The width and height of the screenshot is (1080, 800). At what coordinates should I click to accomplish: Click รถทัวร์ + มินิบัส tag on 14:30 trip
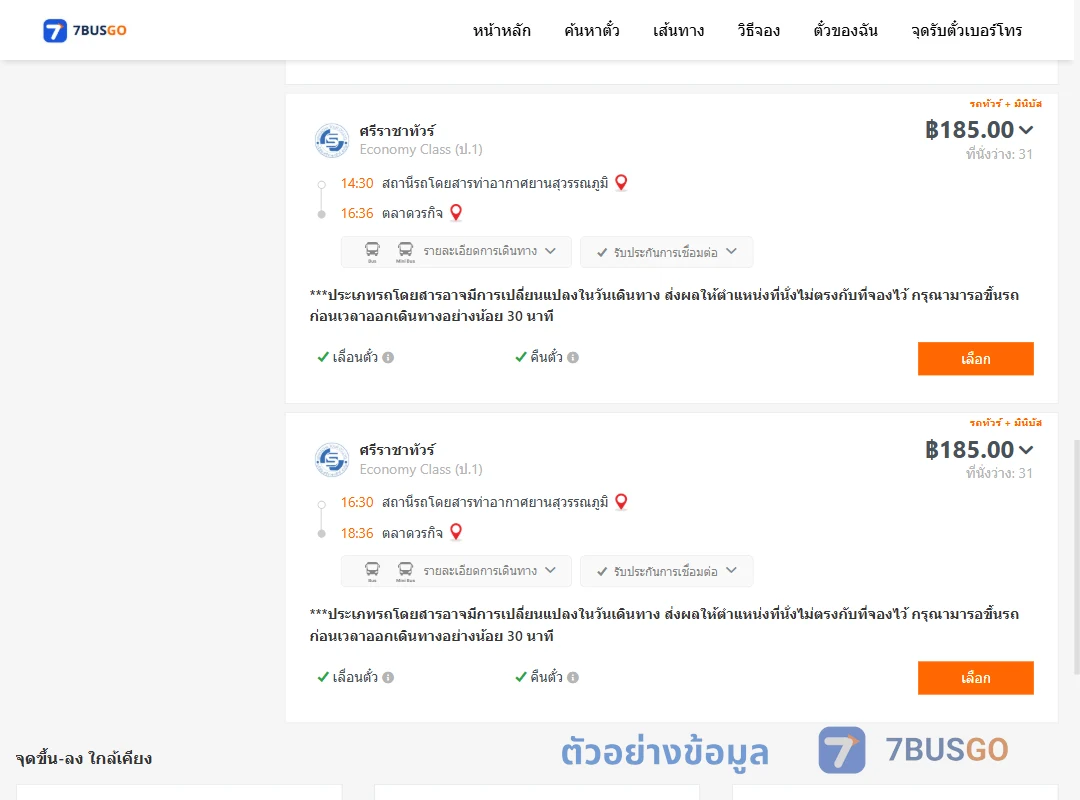point(1006,103)
